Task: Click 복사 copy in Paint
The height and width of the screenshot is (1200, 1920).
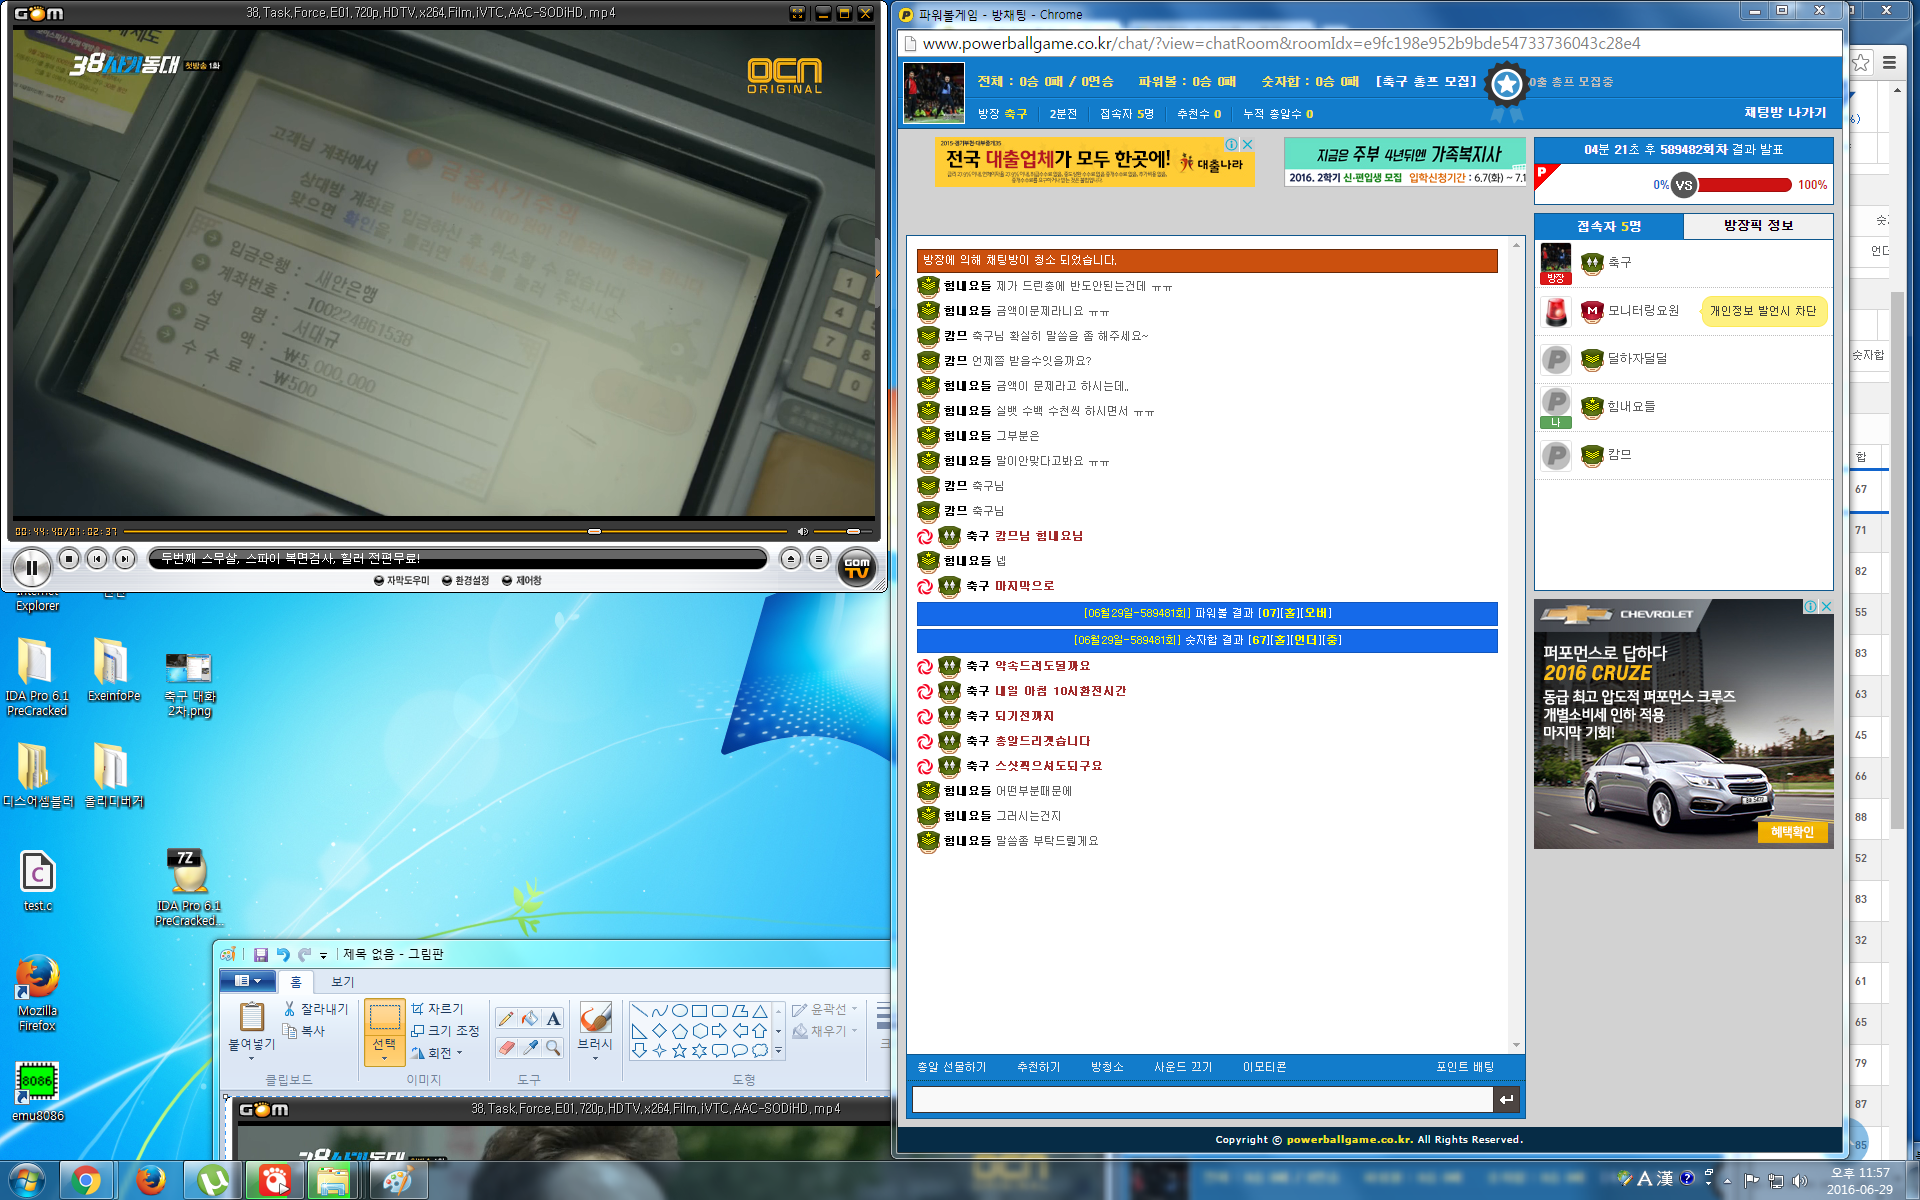Action: 304,1031
